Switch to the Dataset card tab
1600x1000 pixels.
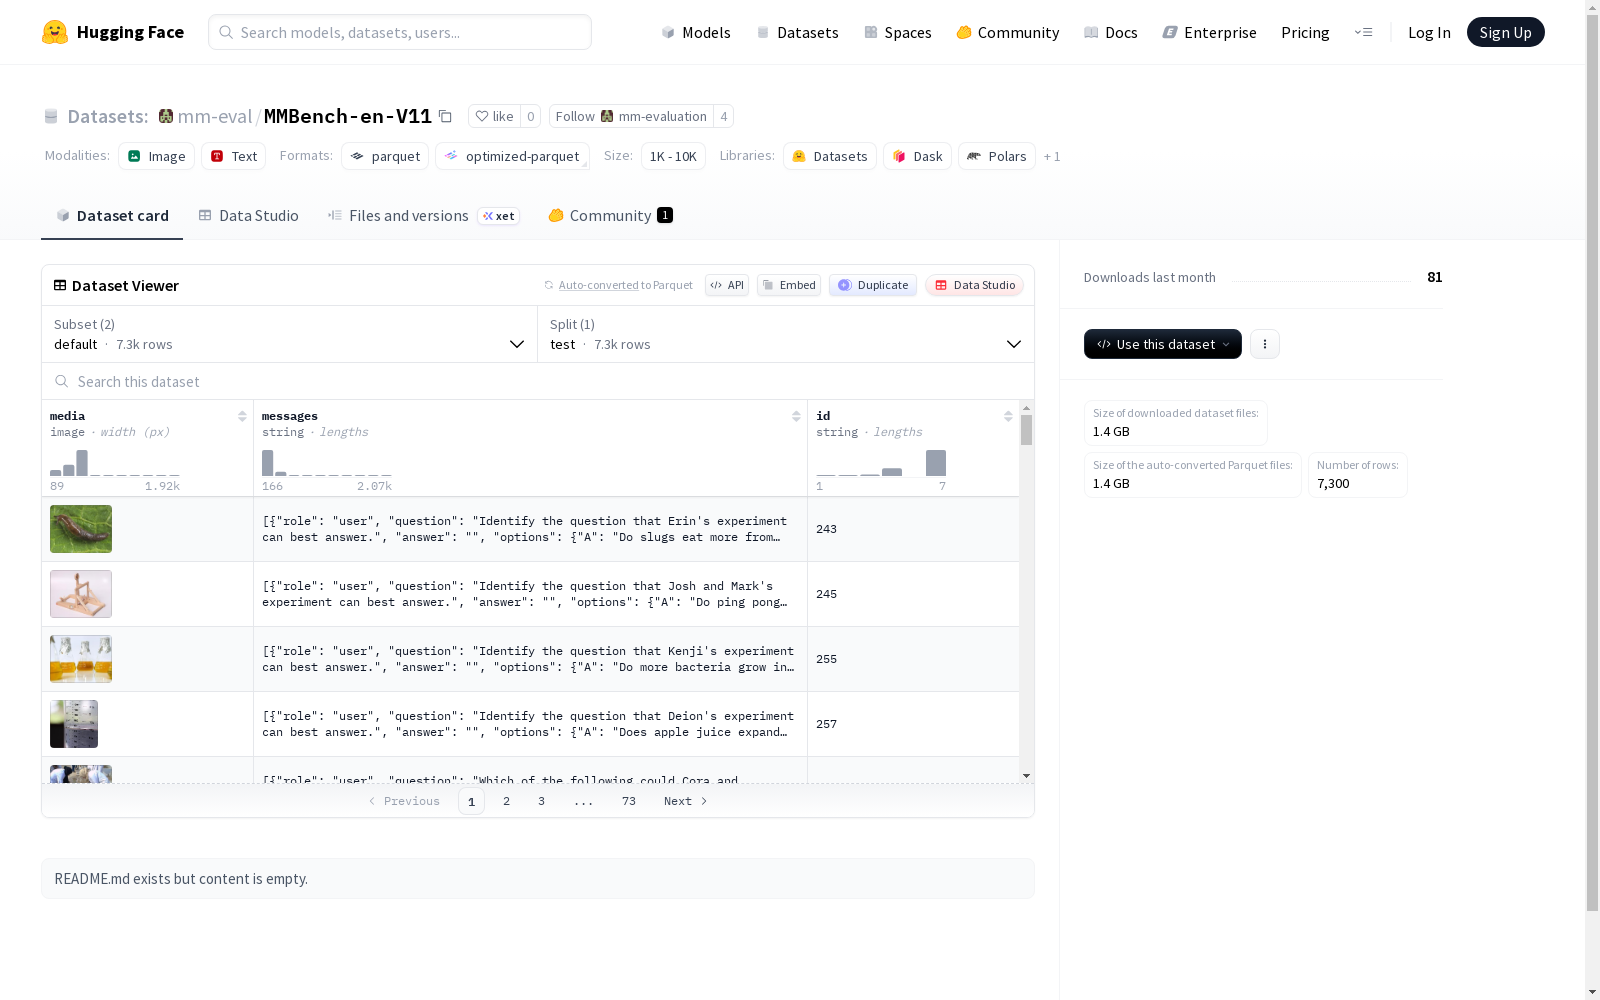pos(112,216)
